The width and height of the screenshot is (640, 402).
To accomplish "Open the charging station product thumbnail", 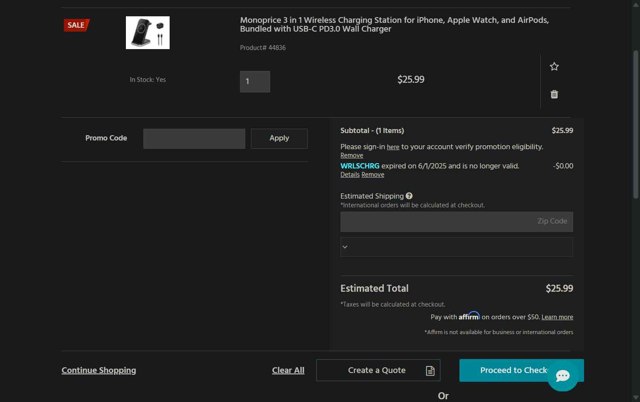I will [148, 33].
